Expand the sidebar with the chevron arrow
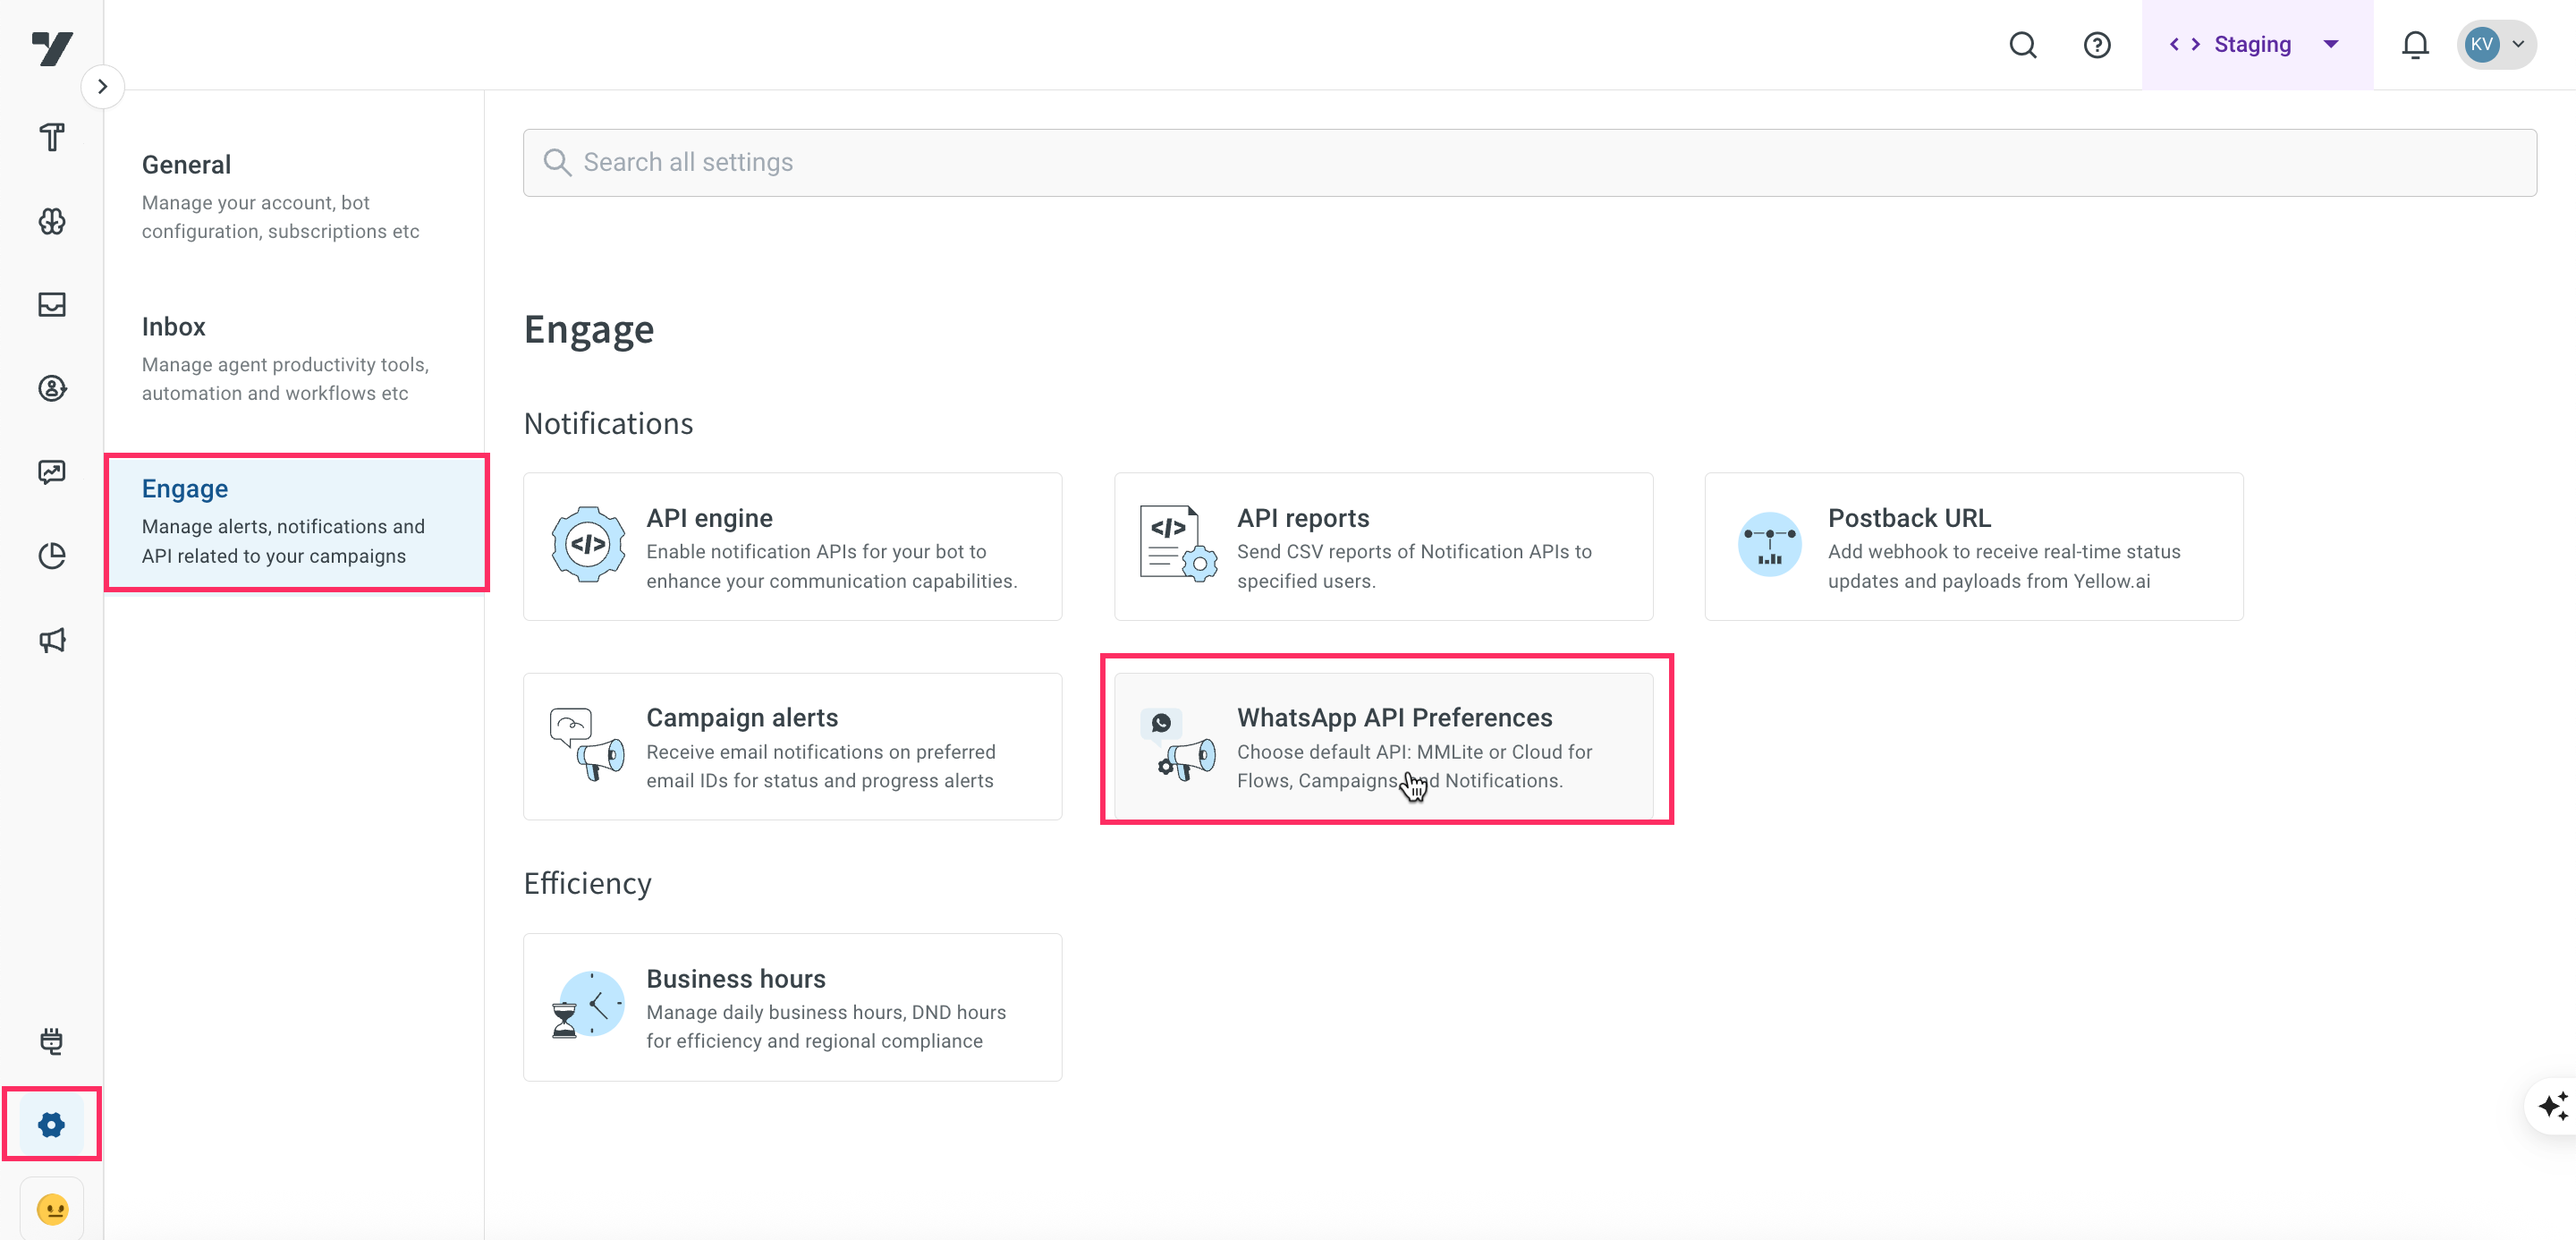Viewport: 2576px width, 1240px height. (x=102, y=87)
